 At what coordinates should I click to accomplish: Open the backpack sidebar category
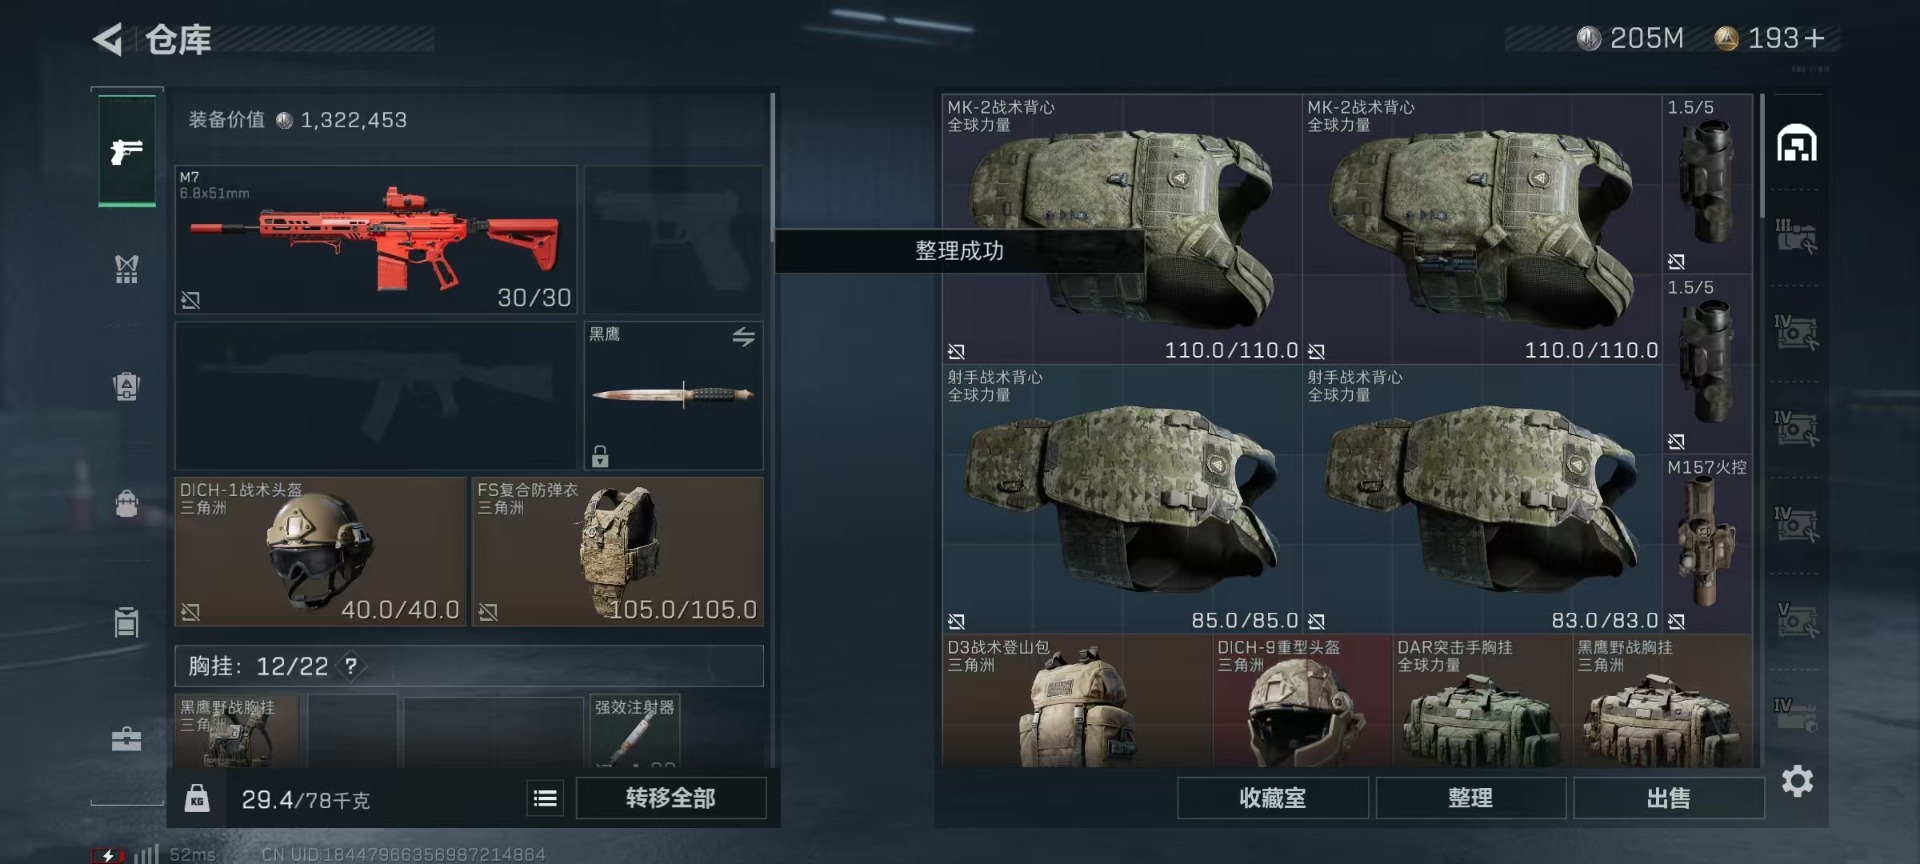[x=127, y=503]
